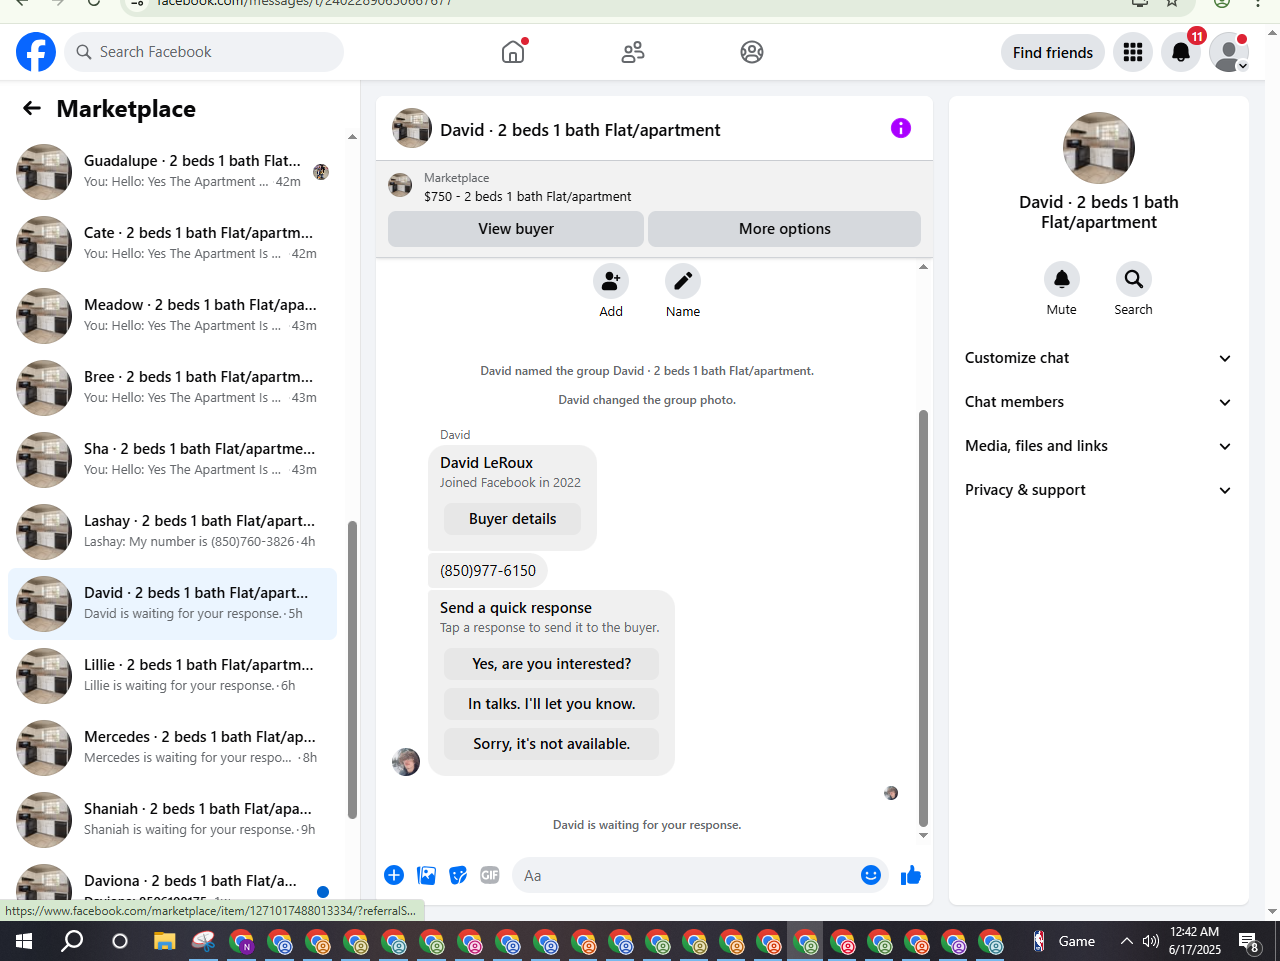Open the Meadow conversation
Screen dimensions: 1280x961
172,316
